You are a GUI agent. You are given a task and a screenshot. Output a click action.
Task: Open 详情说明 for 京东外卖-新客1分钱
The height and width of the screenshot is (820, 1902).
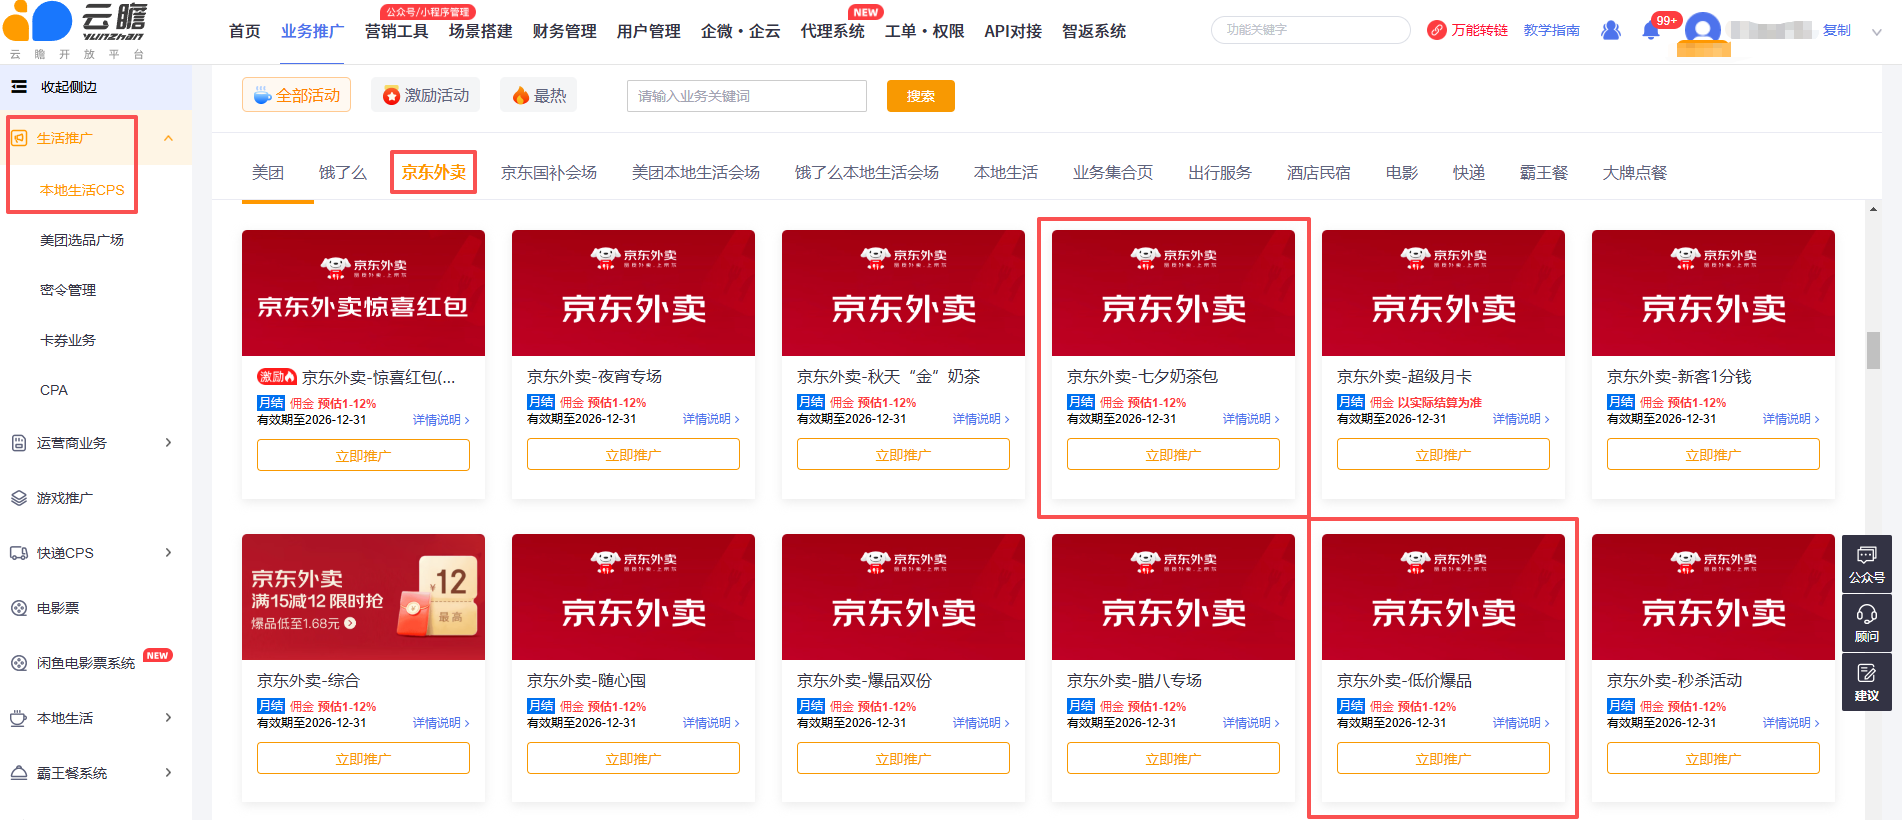(x=1791, y=419)
